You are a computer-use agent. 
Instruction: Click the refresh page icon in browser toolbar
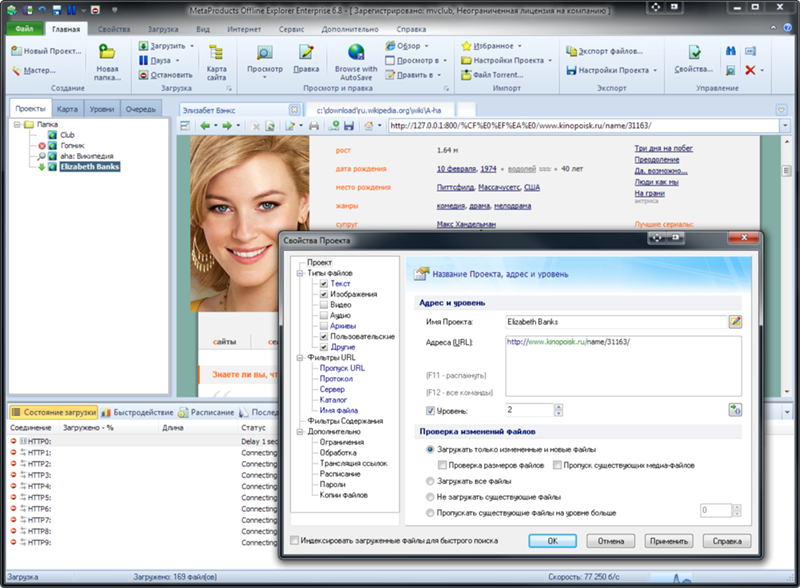270,126
